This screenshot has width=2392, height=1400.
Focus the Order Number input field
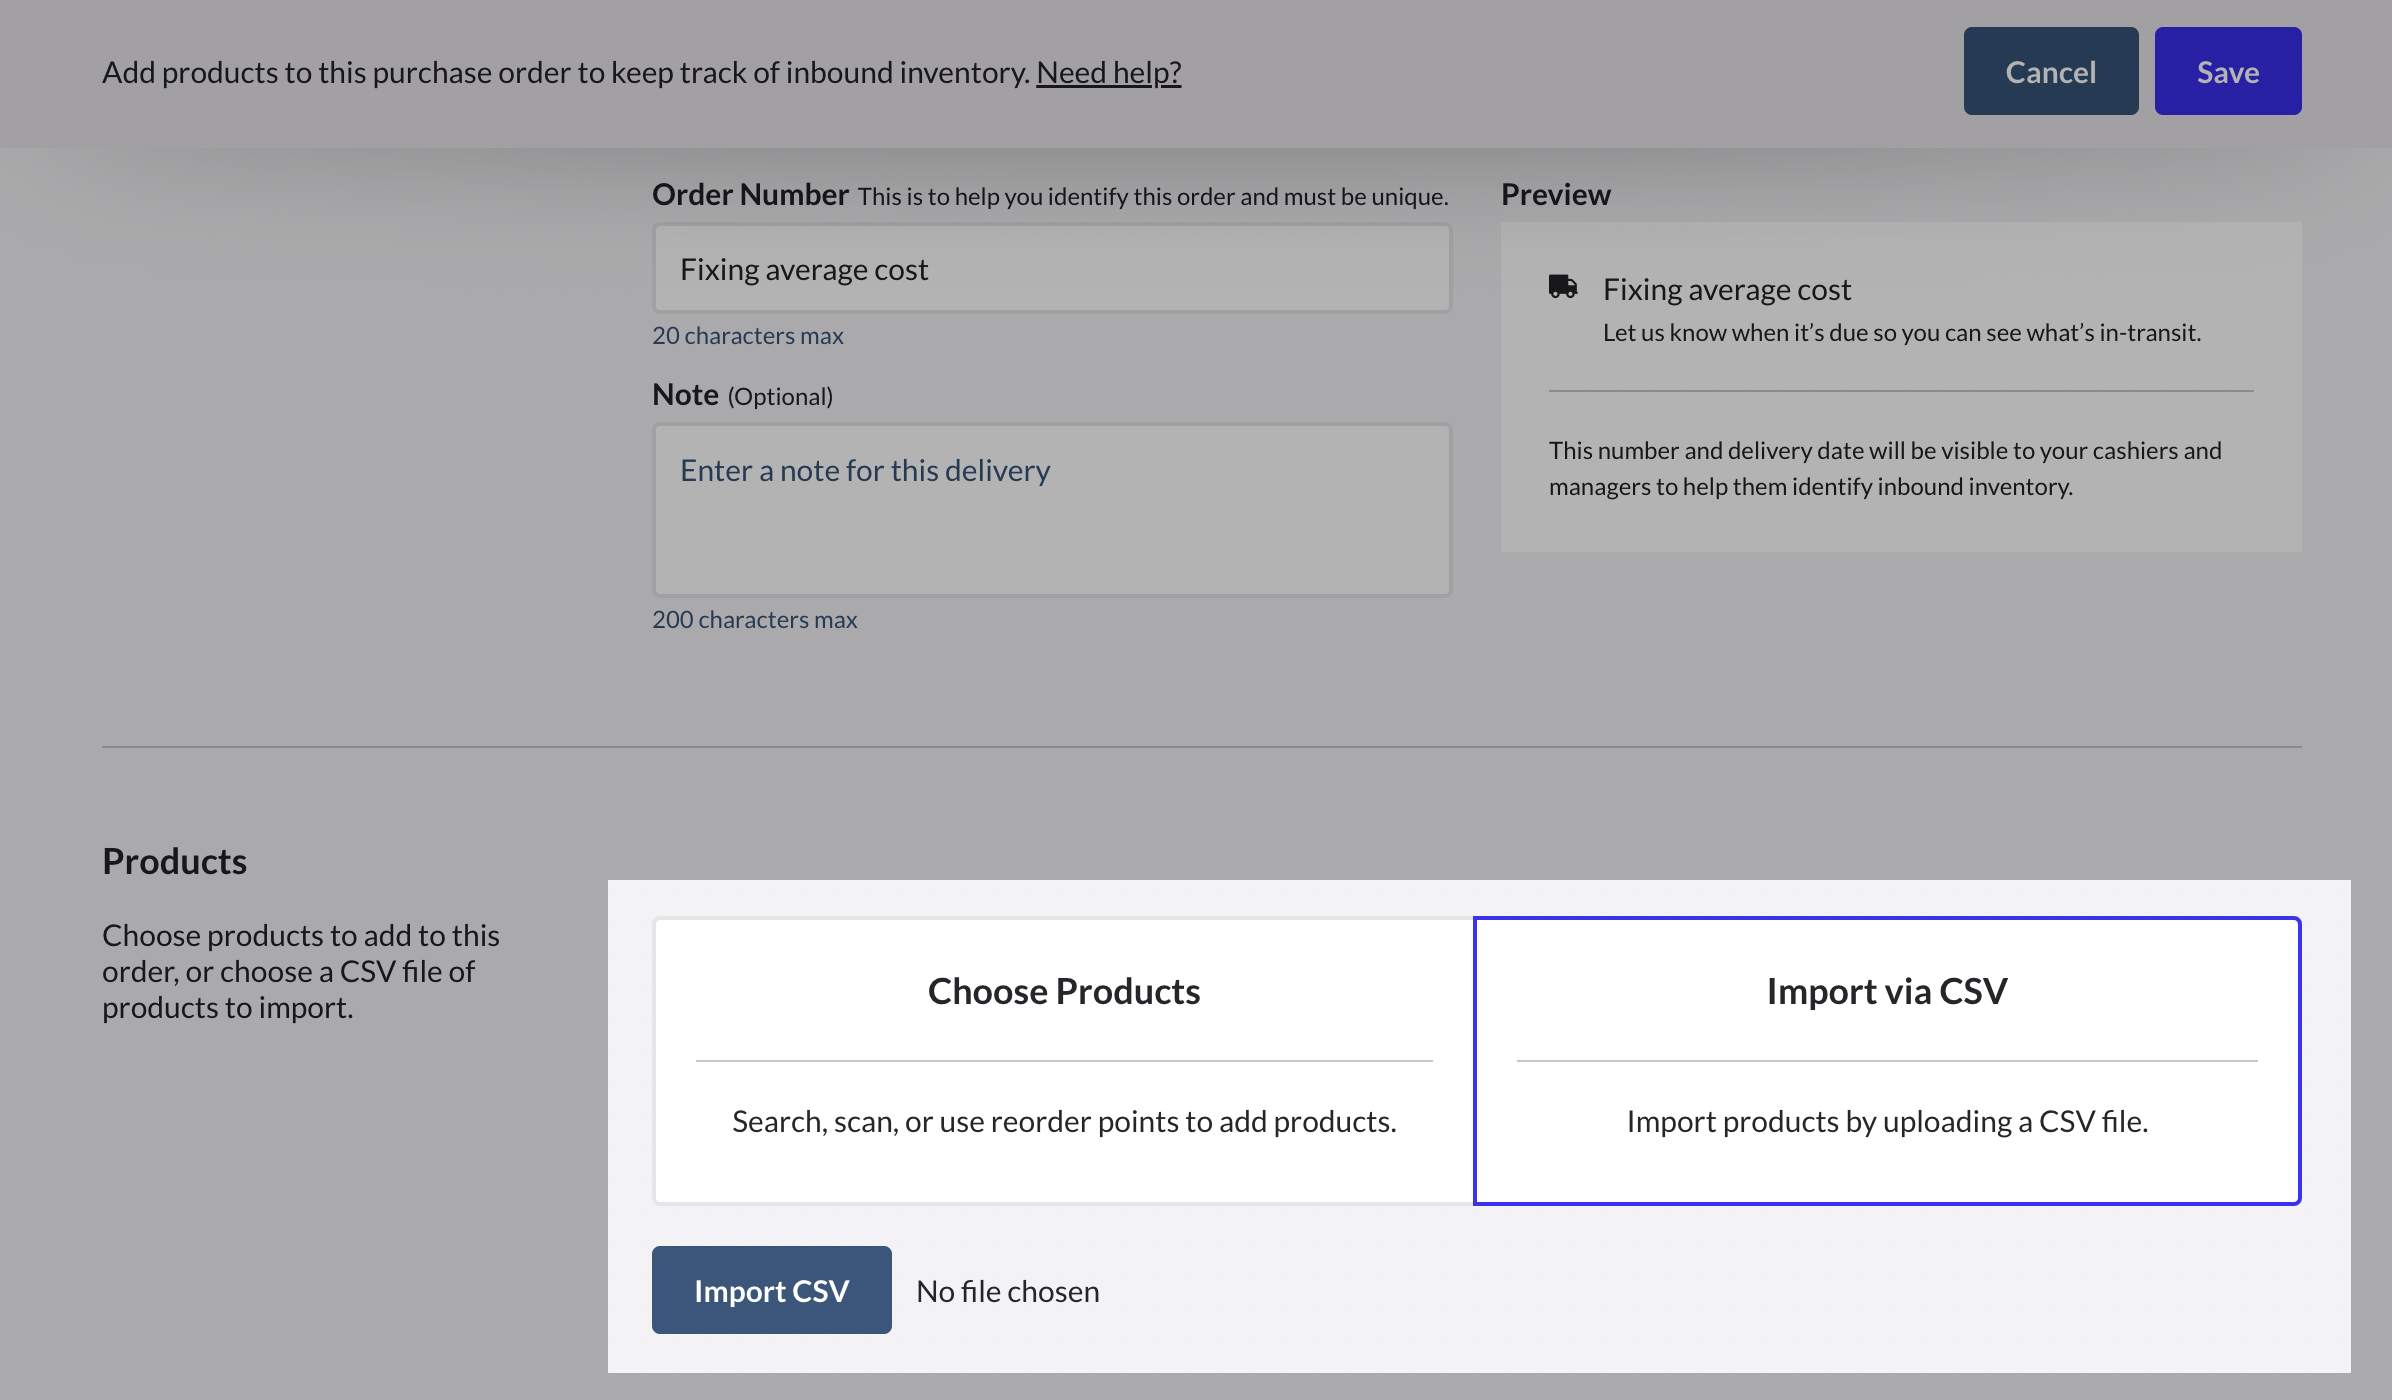tap(1051, 268)
